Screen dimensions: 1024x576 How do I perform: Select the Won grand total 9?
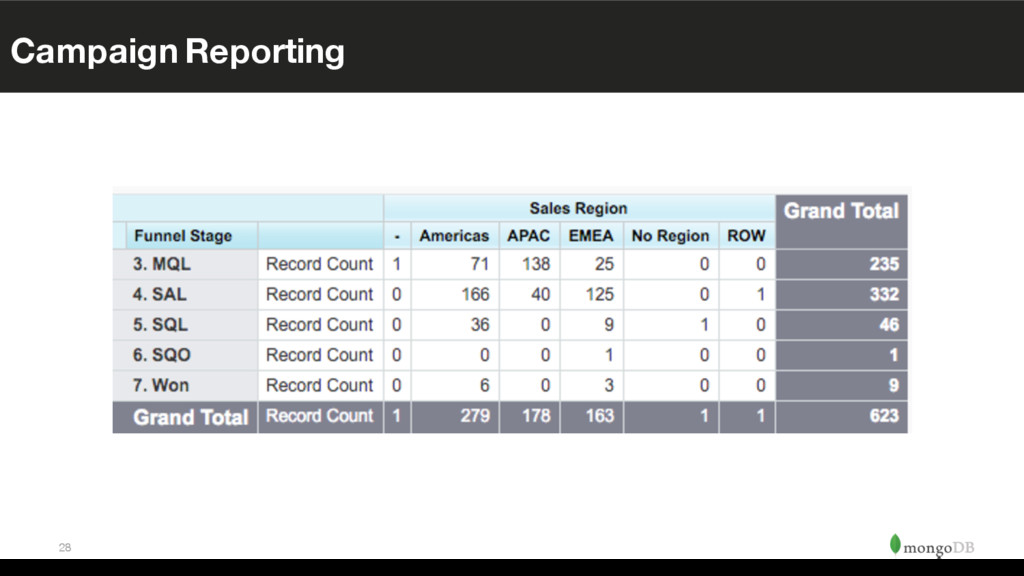pos(894,385)
